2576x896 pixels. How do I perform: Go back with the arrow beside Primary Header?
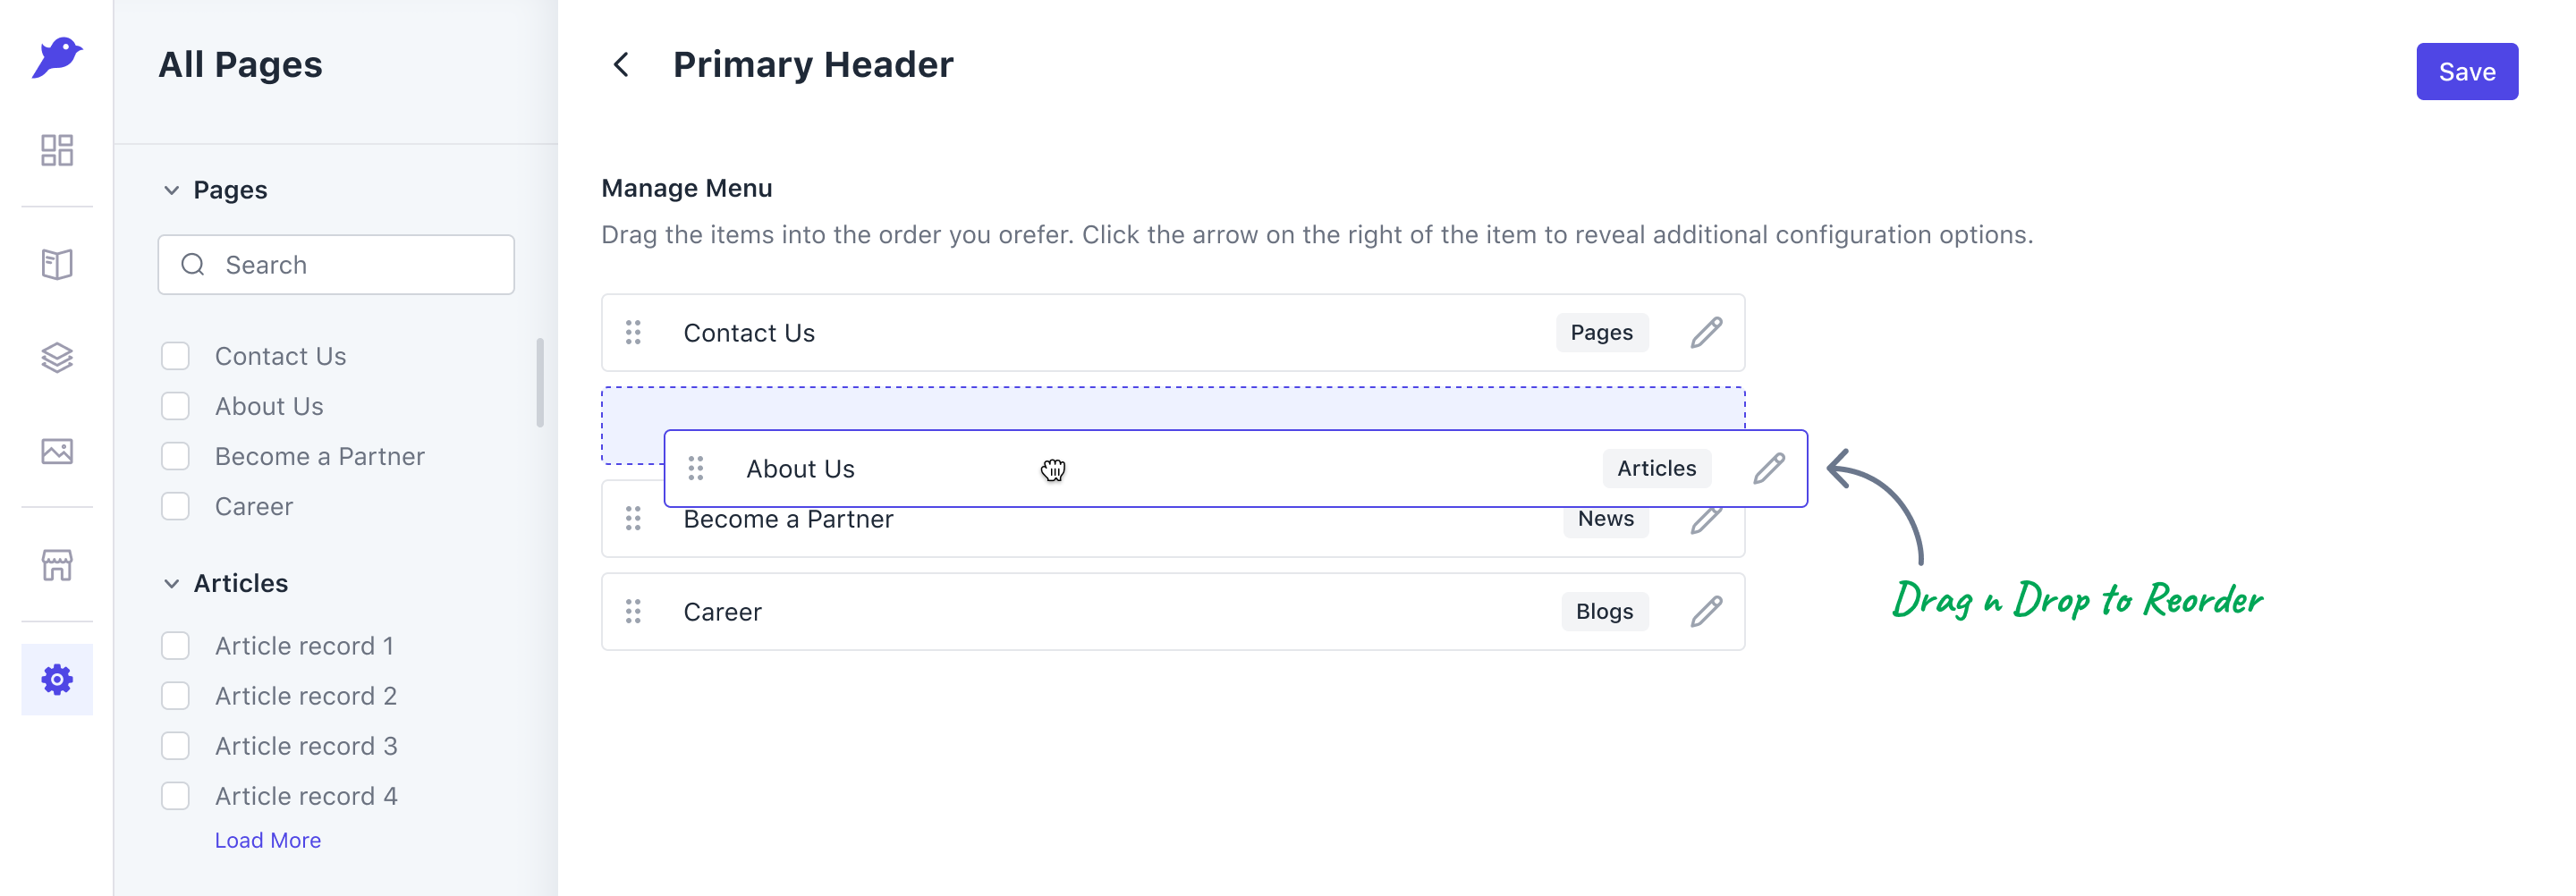click(x=621, y=65)
